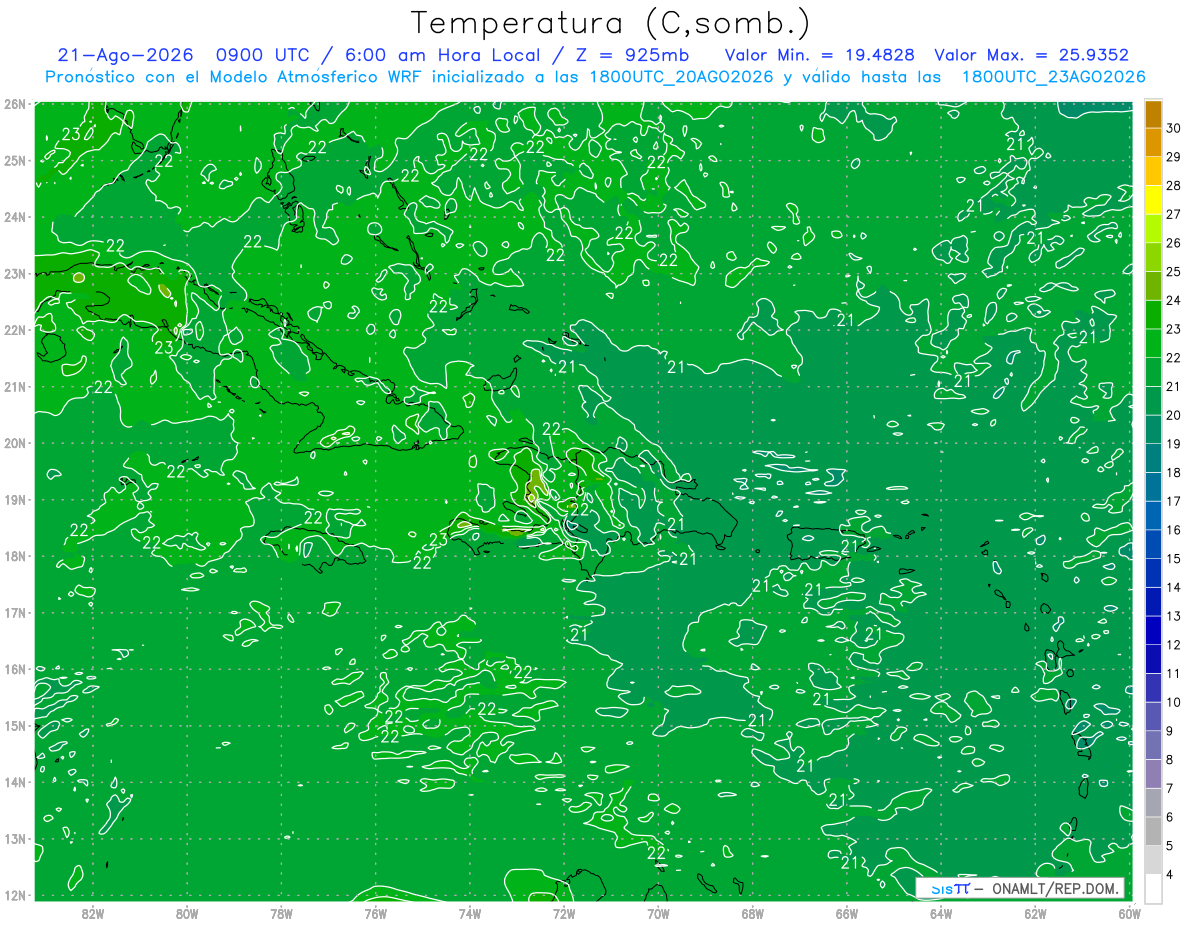Click the "12N" latitude label
The width and height of the screenshot is (1200, 927).
14,895
